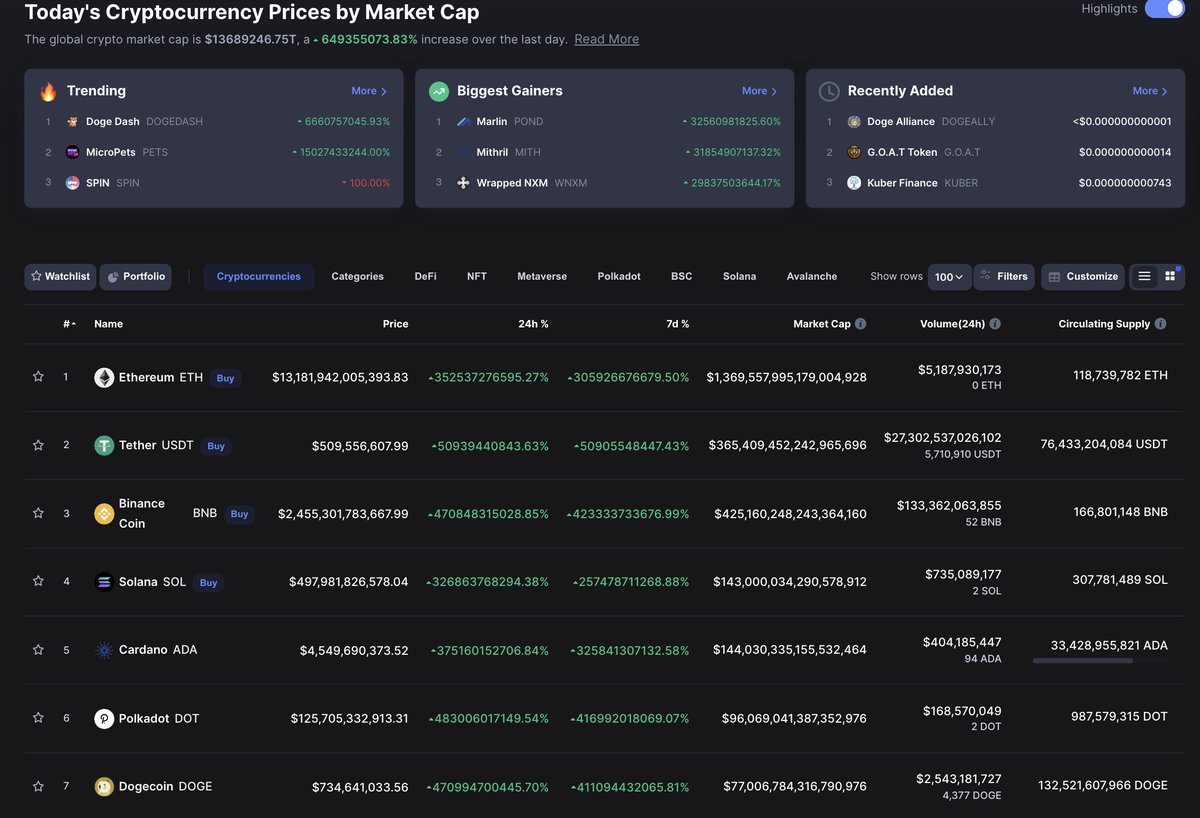Click the SPIN coin icon

coord(72,183)
